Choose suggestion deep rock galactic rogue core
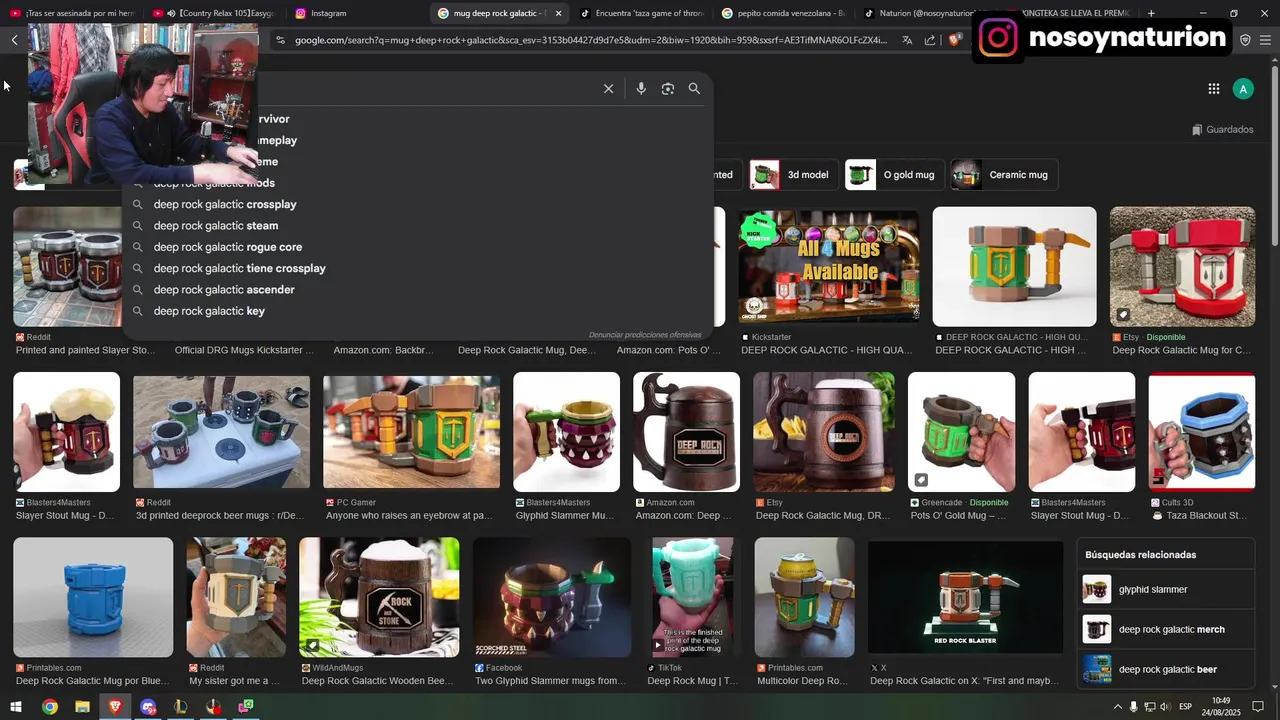The height and width of the screenshot is (720, 1280). [x=417, y=247]
